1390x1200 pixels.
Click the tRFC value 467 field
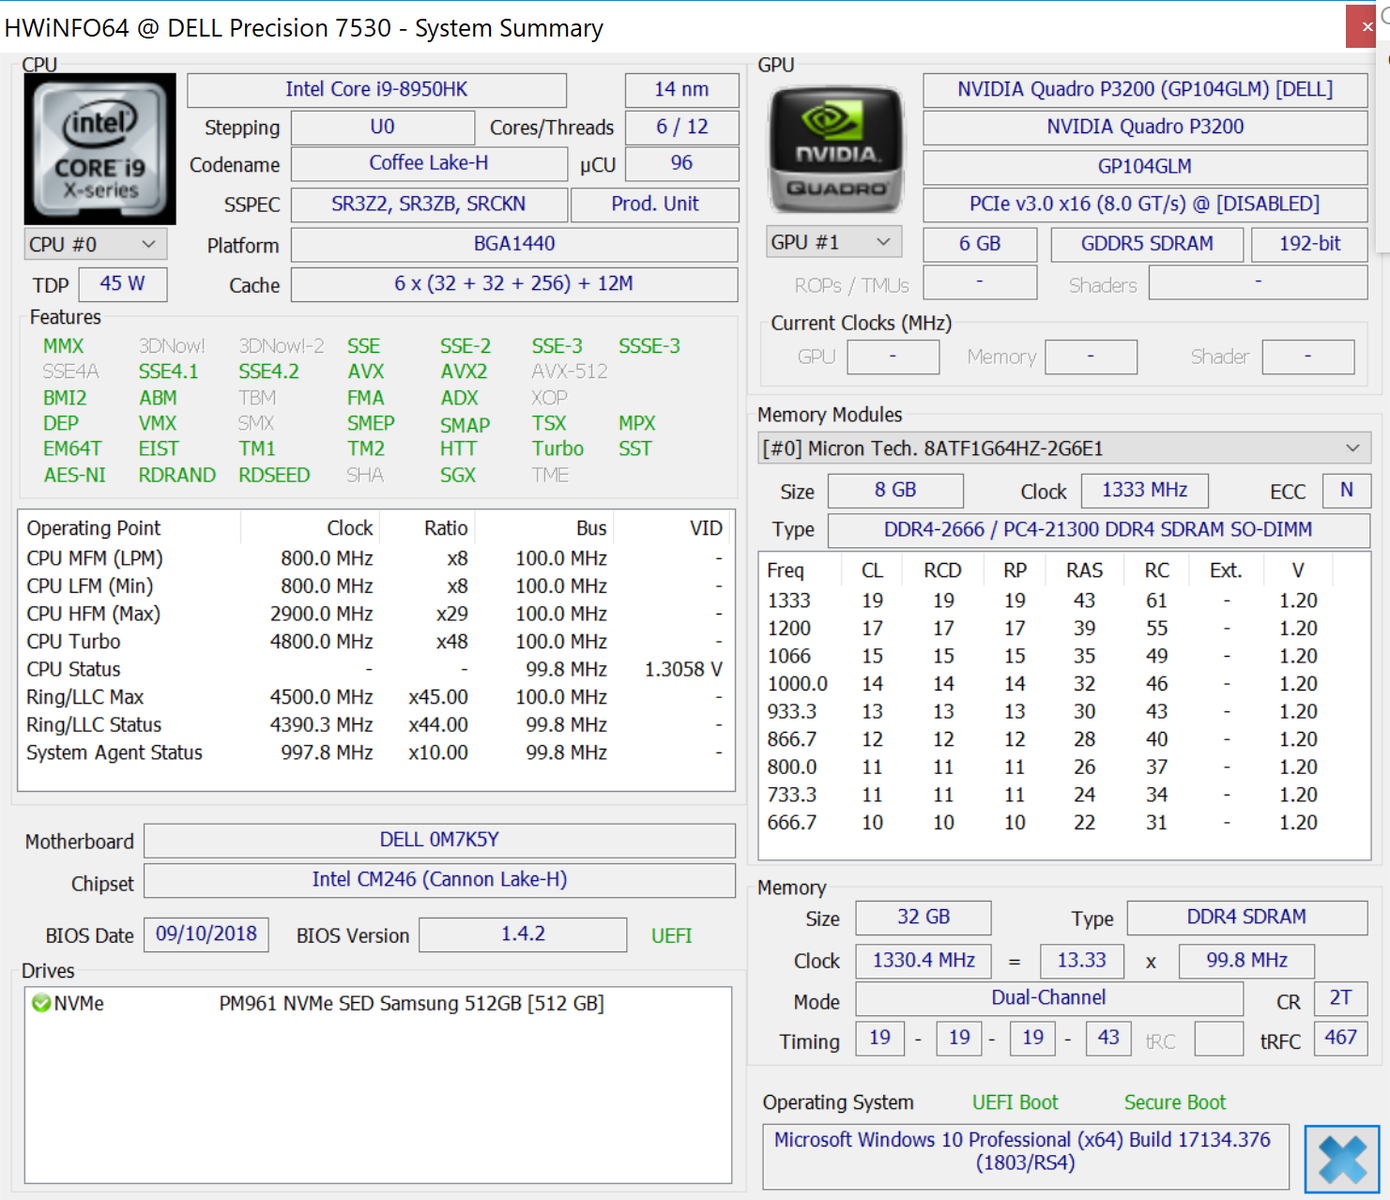pos(1340,1038)
